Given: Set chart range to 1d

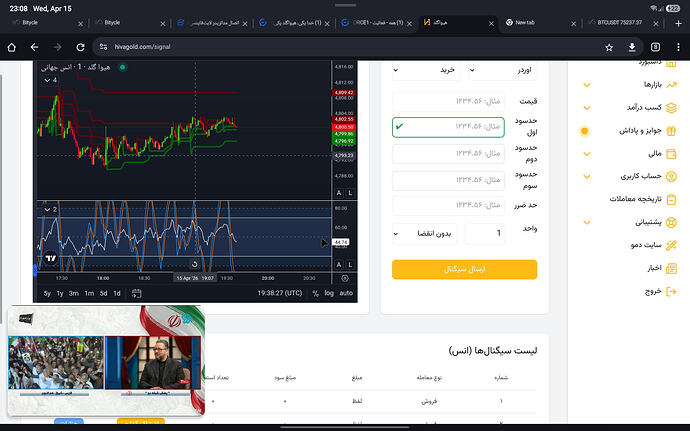Looking at the screenshot, I should (117, 293).
